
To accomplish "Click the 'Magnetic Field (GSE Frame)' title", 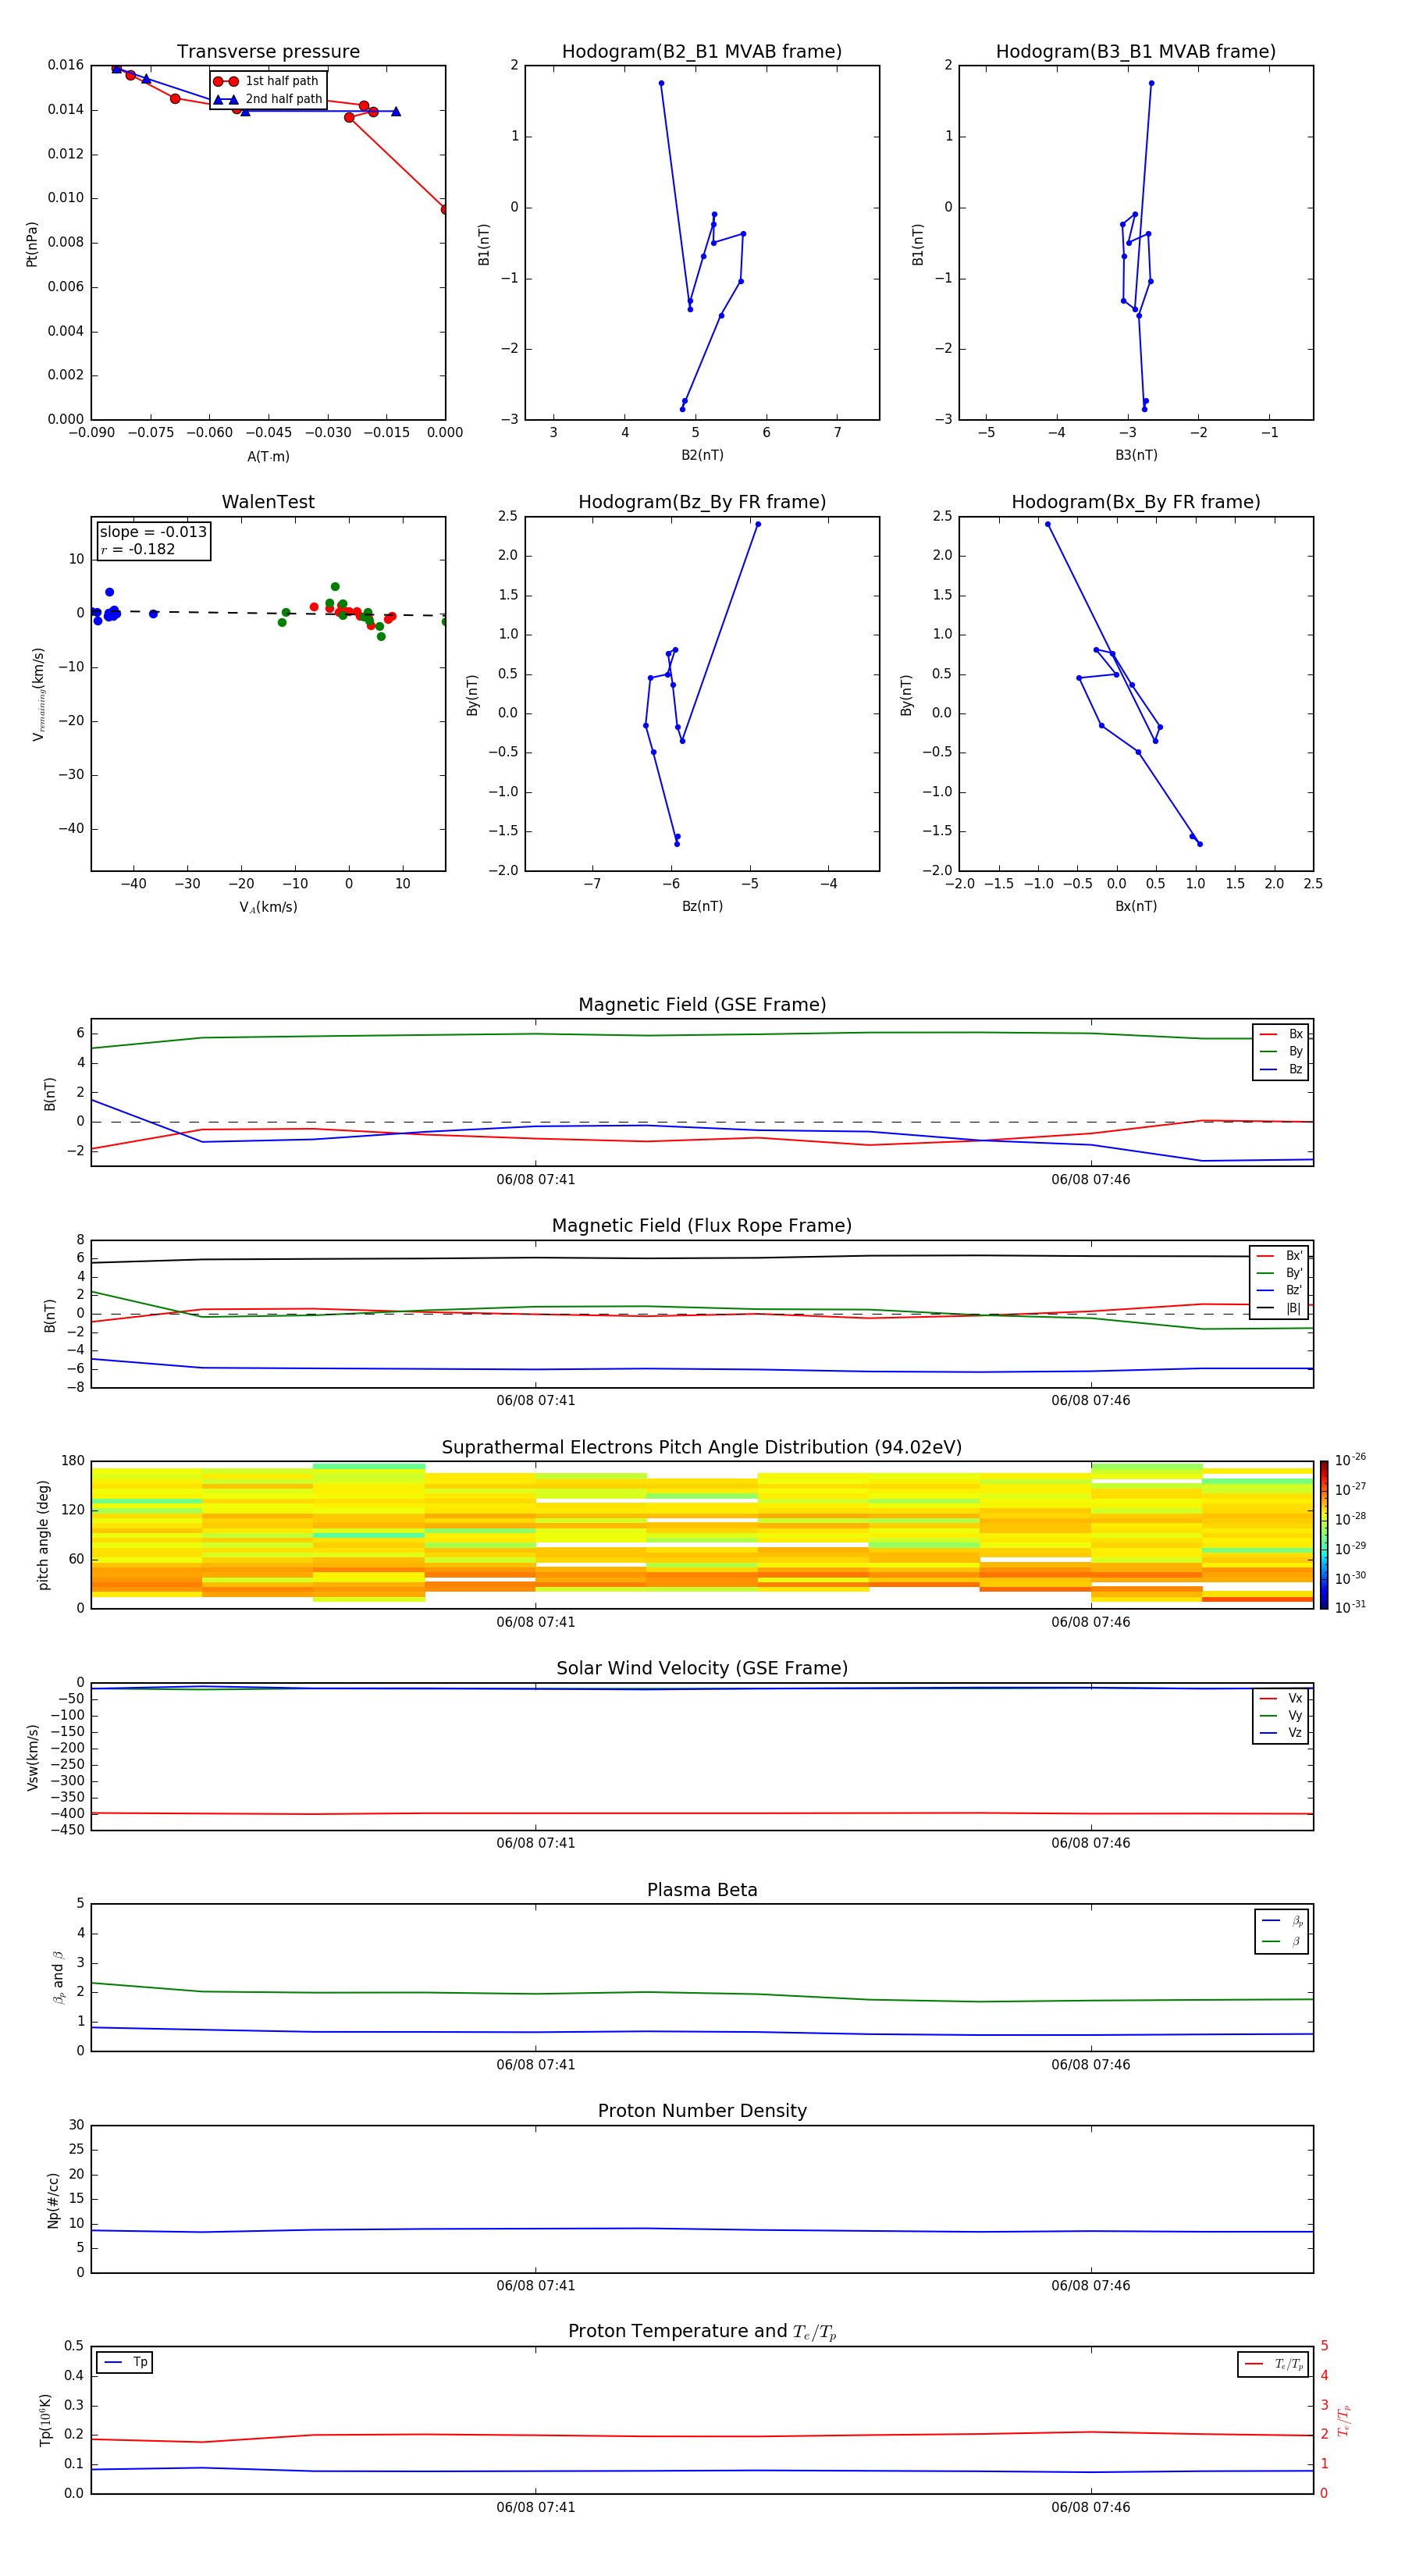I will (x=702, y=1005).
